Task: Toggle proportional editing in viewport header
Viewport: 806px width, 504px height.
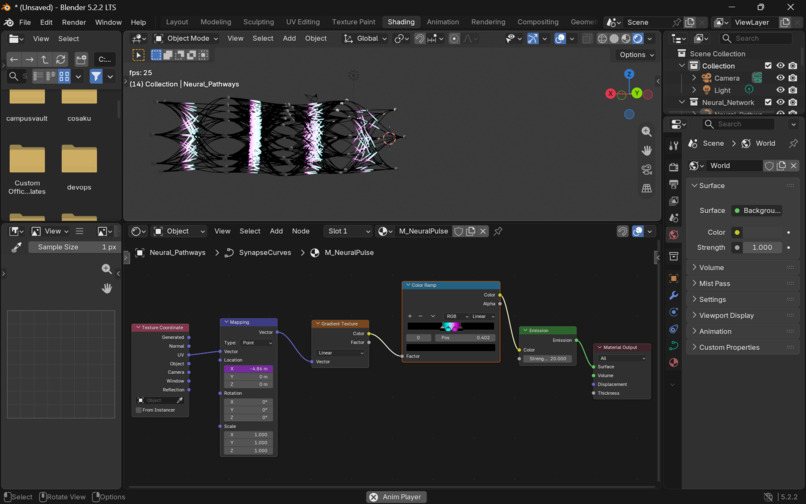Action: tap(454, 39)
